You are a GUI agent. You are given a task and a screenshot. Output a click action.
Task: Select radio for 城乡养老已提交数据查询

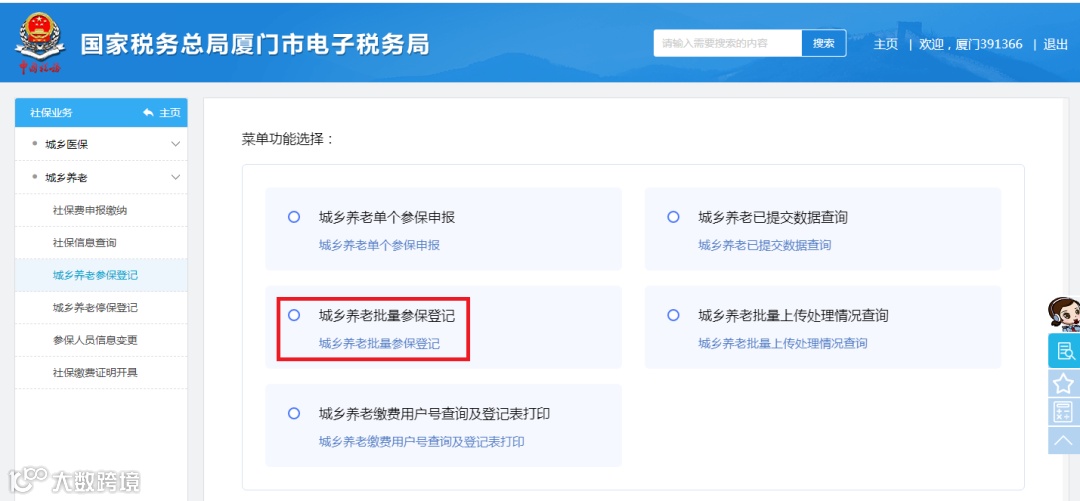[674, 217]
